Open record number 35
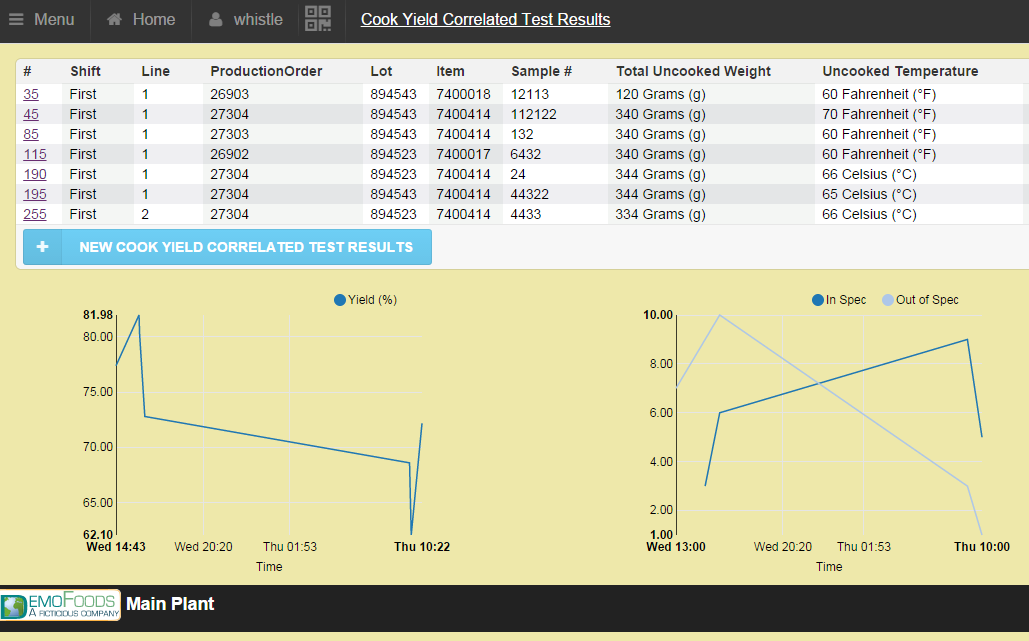This screenshot has height=641, width=1029. (x=31, y=94)
